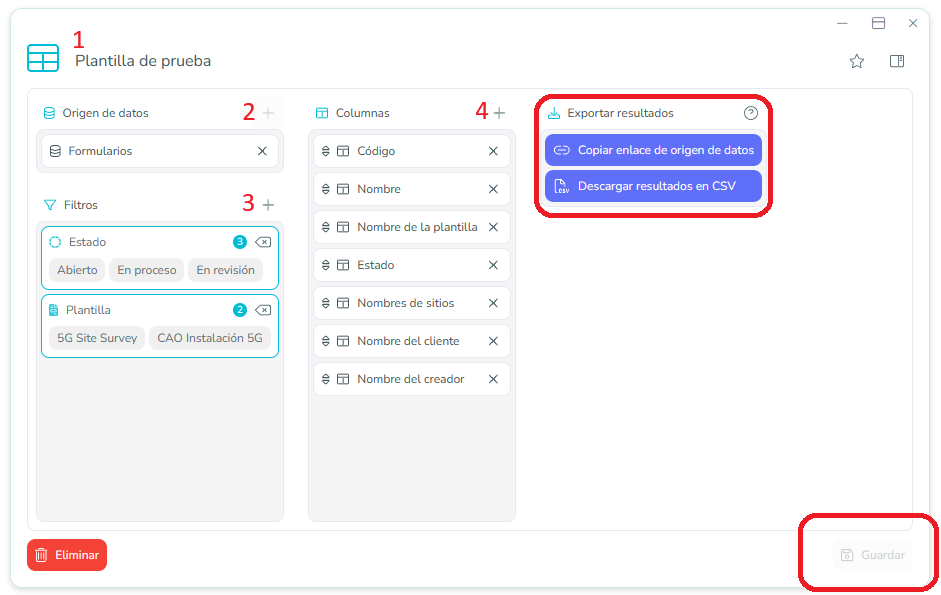Remove the Nombre column
Screen dimensions: 941x595
coord(493,189)
